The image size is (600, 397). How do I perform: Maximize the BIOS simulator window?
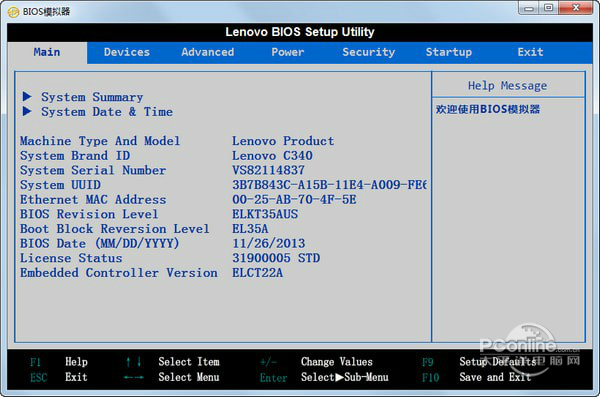[x=548, y=8]
